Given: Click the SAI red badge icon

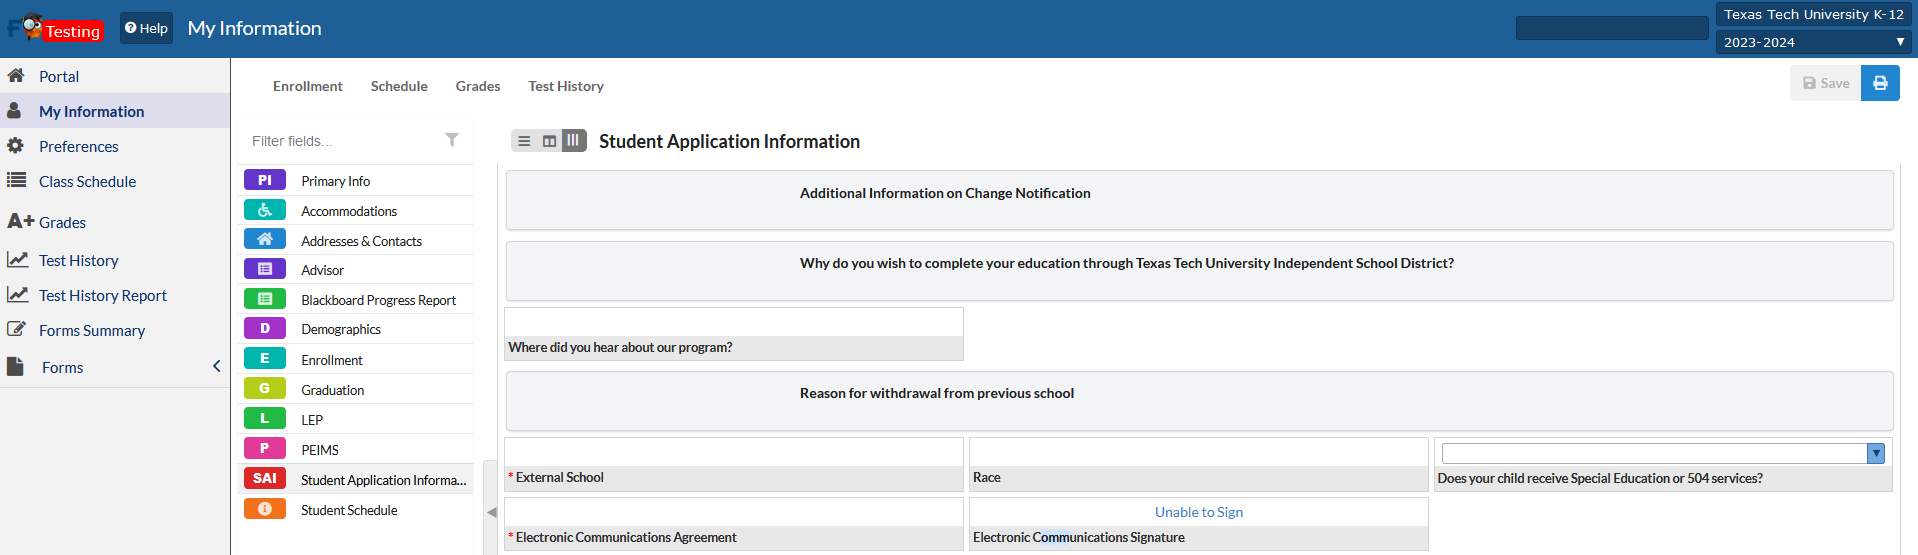Looking at the screenshot, I should click(x=265, y=478).
